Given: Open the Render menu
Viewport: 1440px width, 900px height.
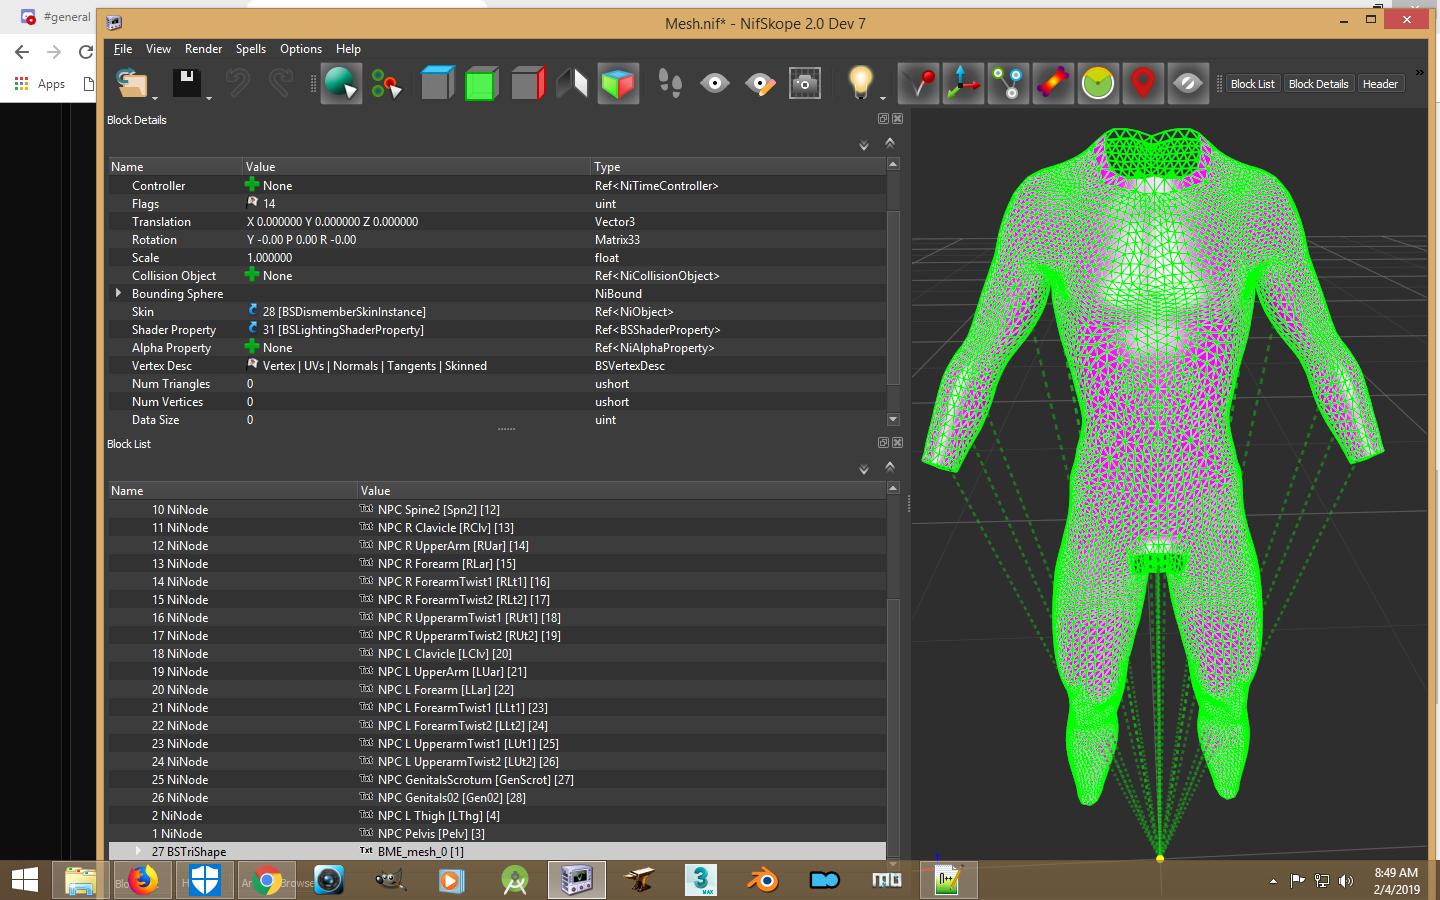Looking at the screenshot, I should point(203,48).
